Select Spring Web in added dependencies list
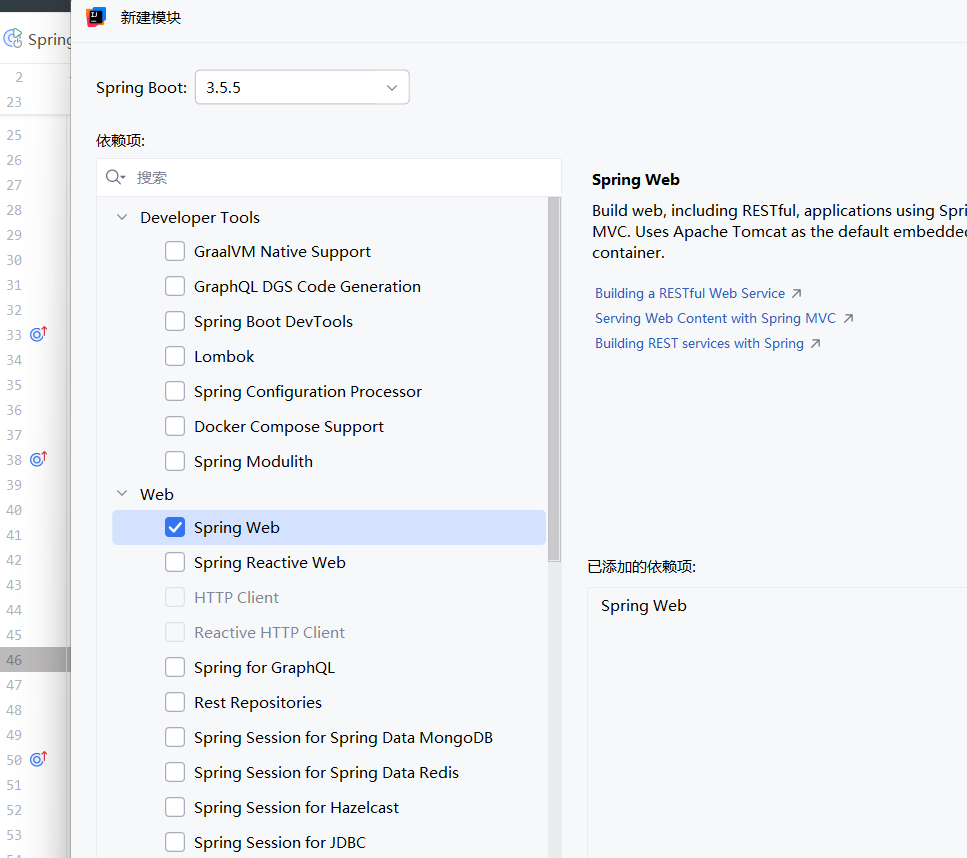The image size is (967, 858). [643, 606]
